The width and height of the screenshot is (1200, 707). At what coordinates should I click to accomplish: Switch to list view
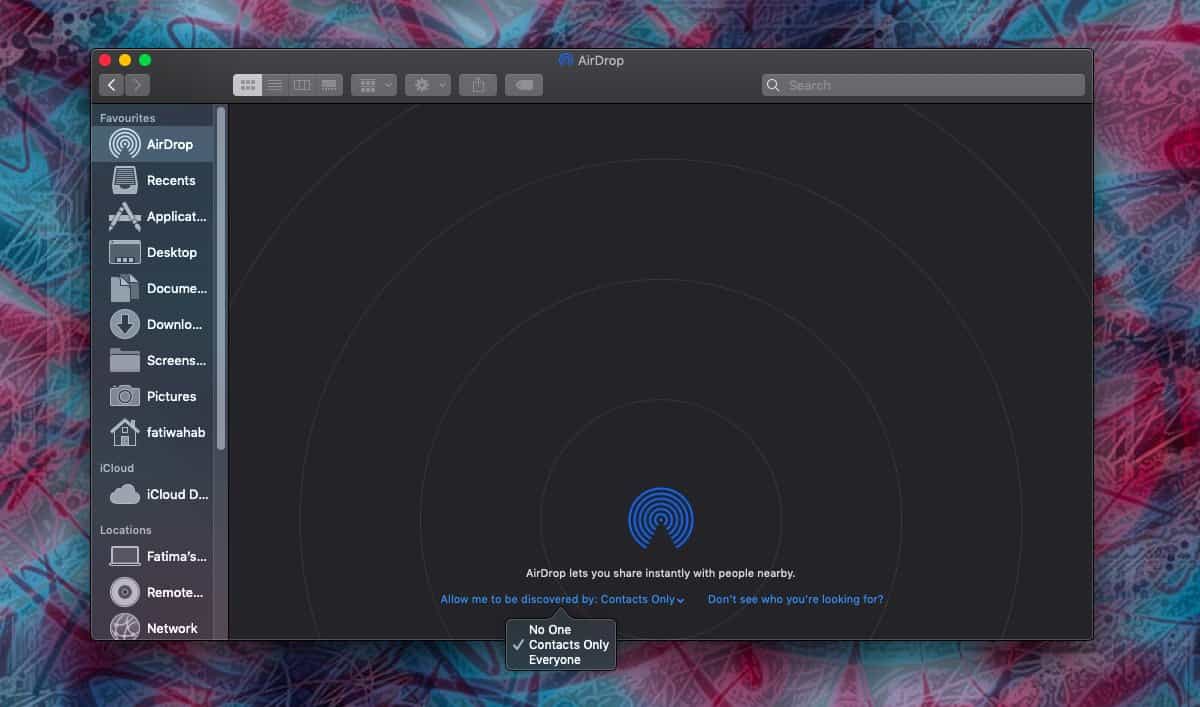coord(275,85)
